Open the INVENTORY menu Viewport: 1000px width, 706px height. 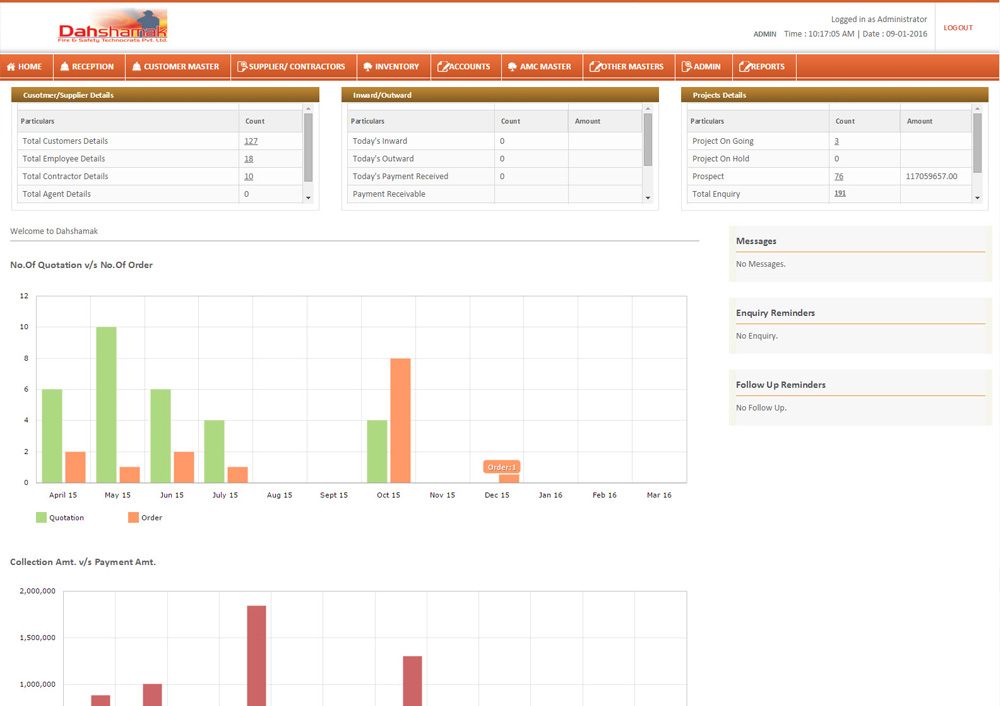coord(393,66)
